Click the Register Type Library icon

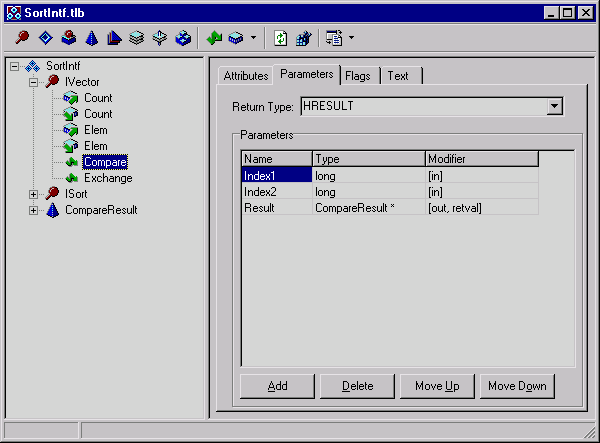point(303,39)
